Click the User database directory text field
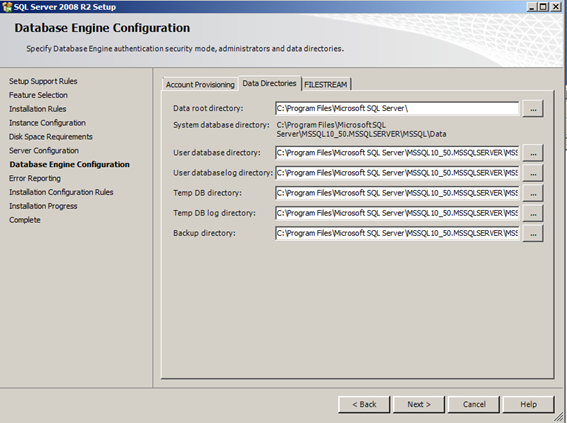The height and width of the screenshot is (423, 567). [x=397, y=153]
